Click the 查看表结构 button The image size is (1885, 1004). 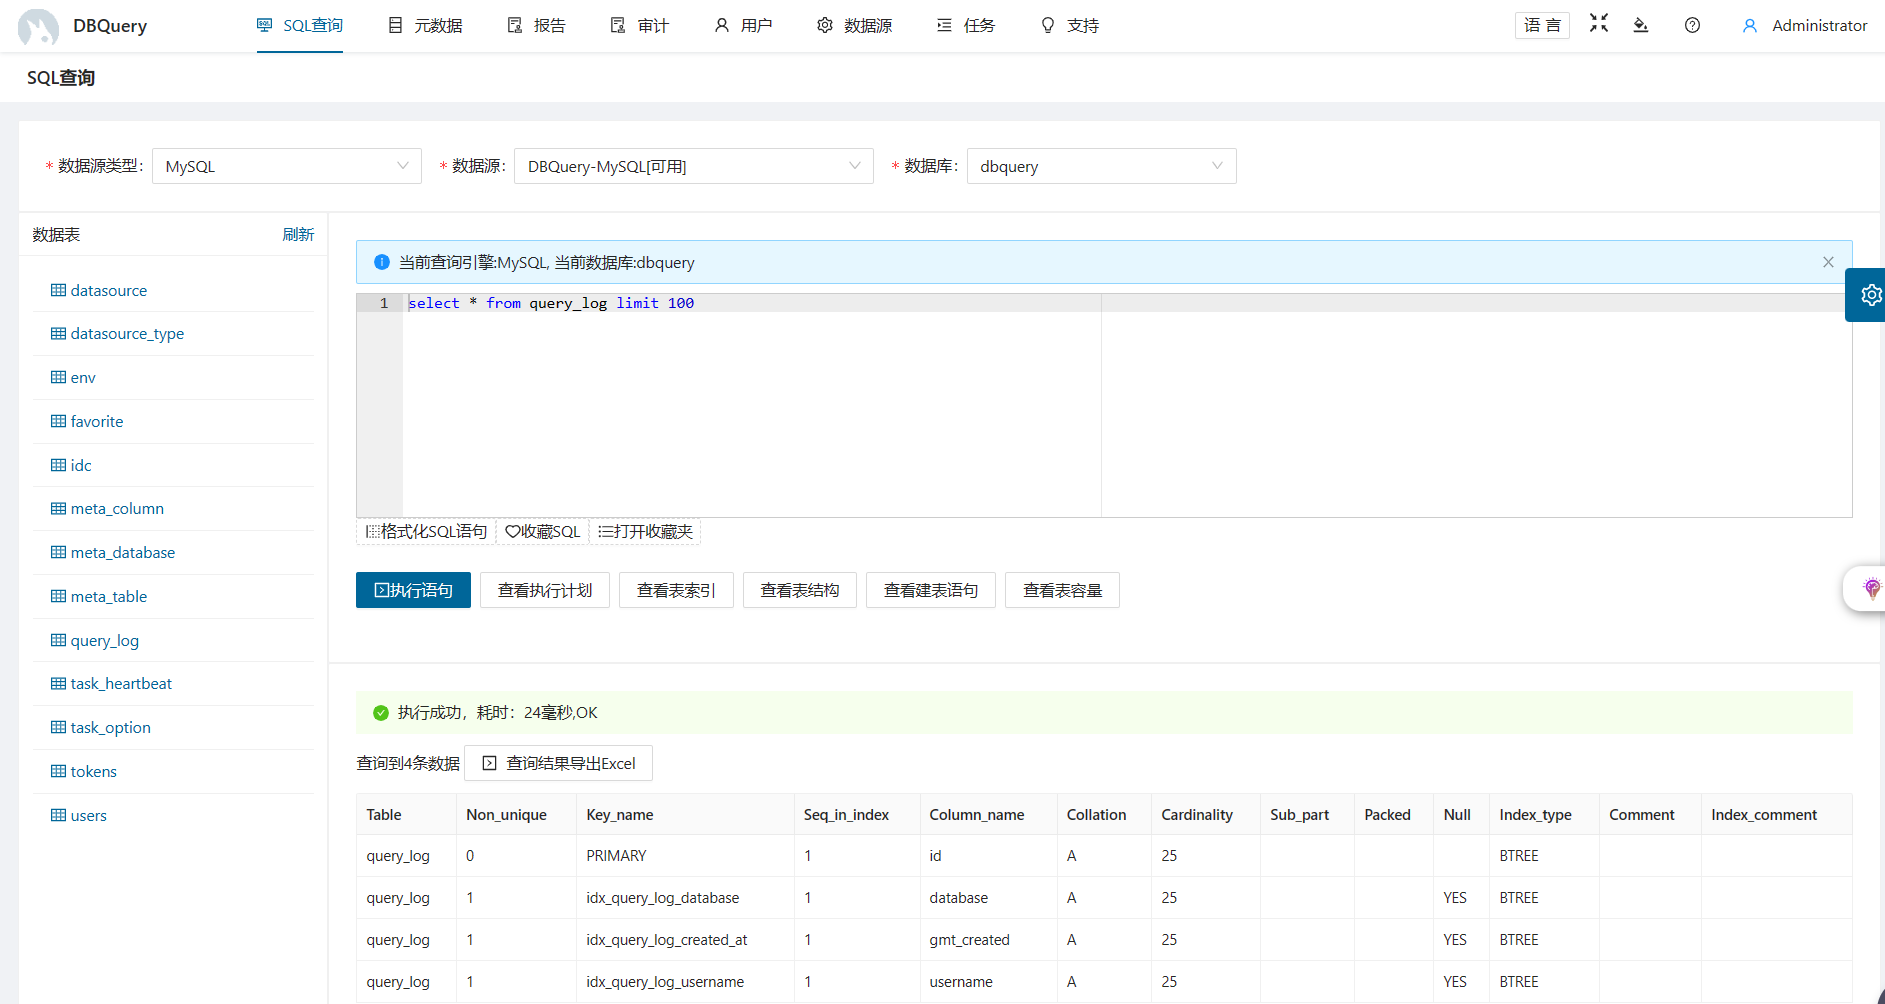[800, 590]
